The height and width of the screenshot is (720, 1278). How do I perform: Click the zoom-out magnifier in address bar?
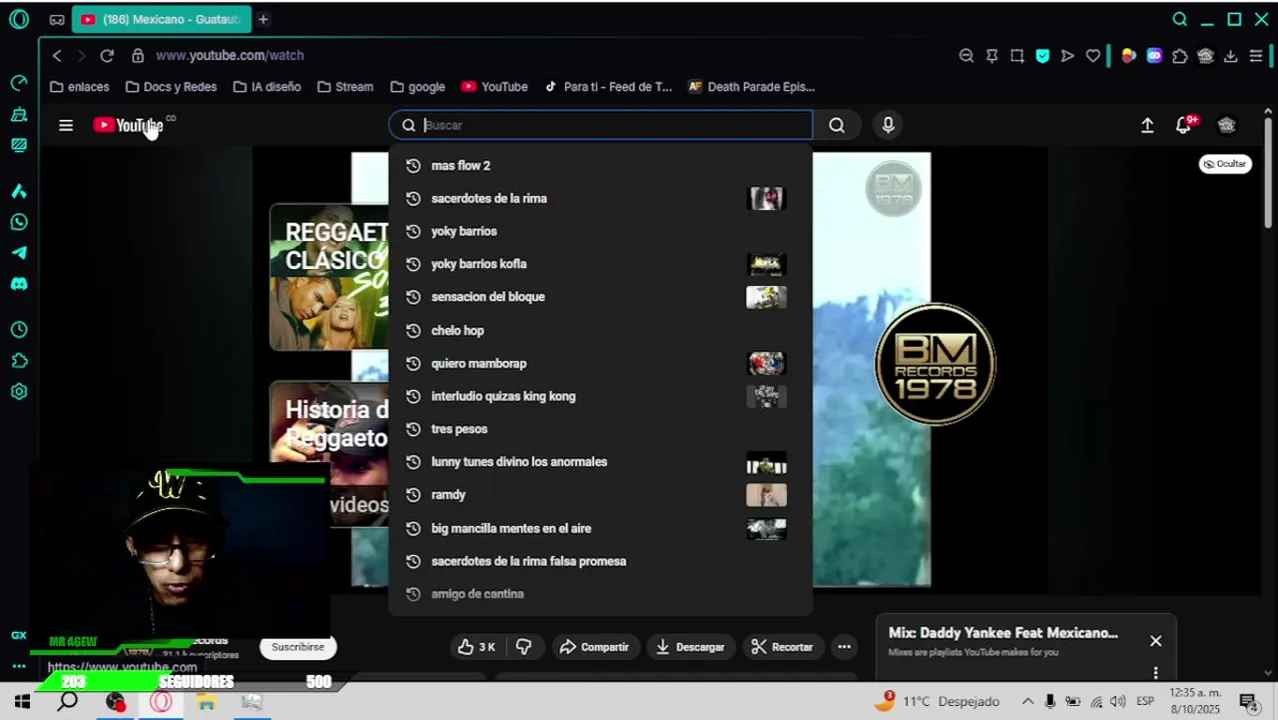(x=966, y=56)
